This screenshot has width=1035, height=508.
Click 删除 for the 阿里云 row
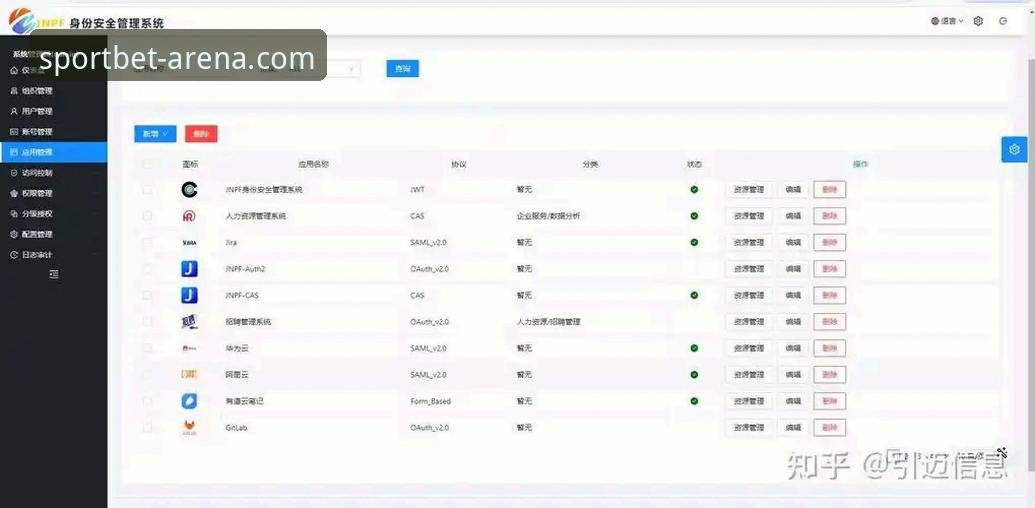point(830,374)
